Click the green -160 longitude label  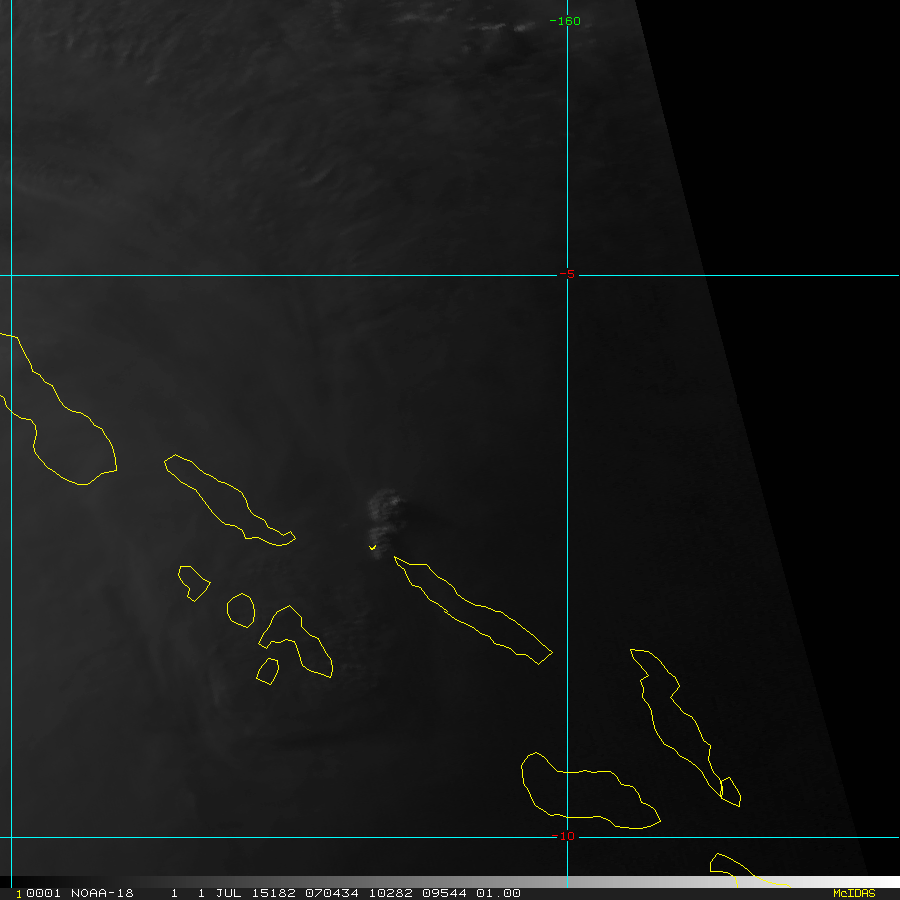pos(565,21)
